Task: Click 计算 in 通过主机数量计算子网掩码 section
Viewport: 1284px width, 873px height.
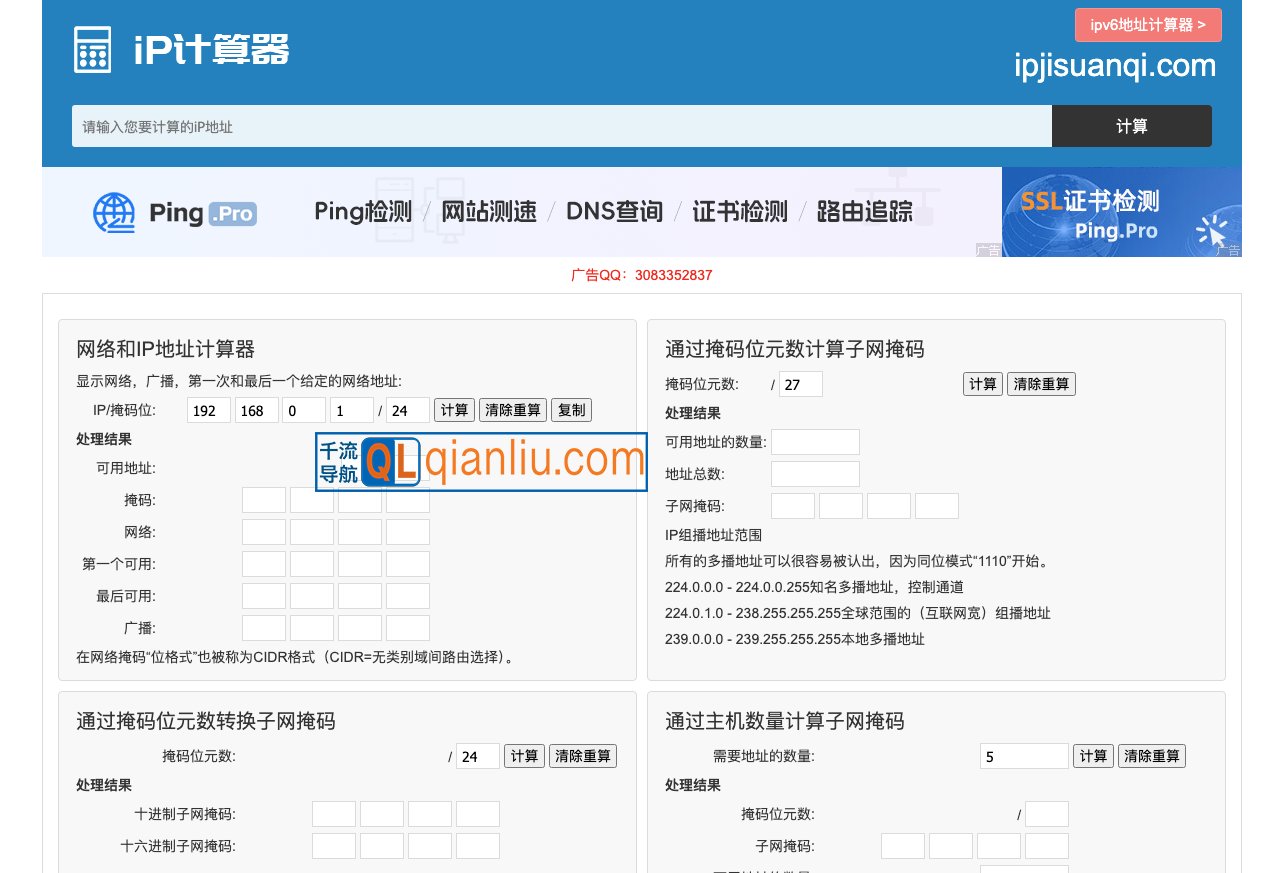Action: (1093, 756)
